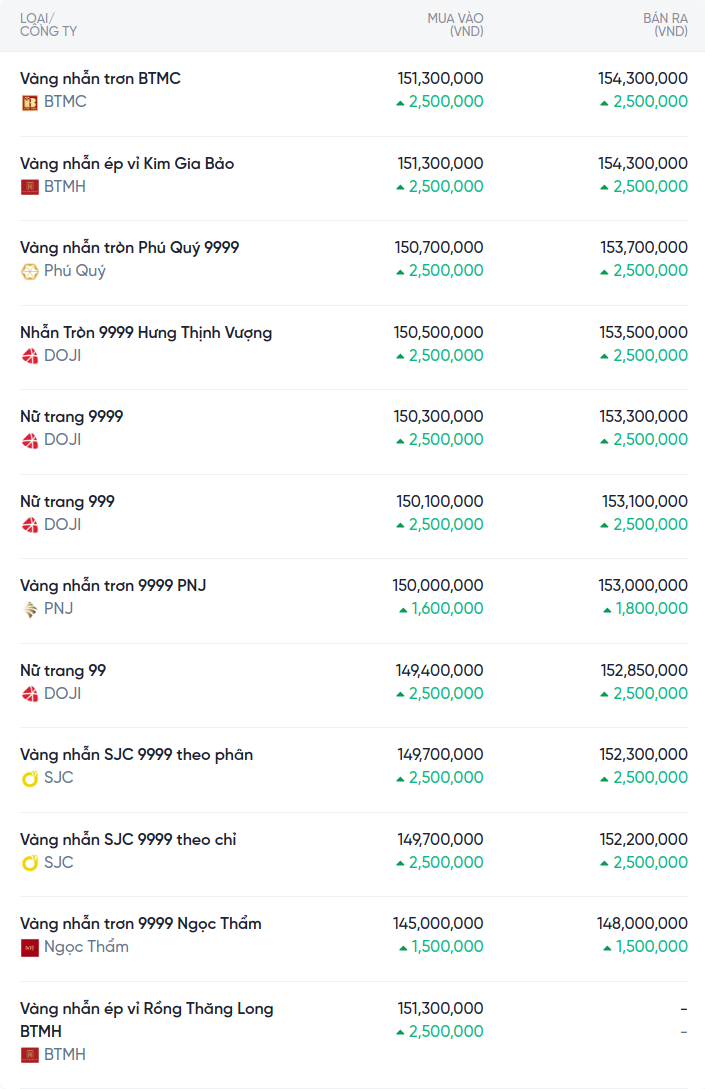Click the Ngọc Thẩm company name label
The width and height of the screenshot is (705, 1089).
pyautogui.click(x=86, y=947)
